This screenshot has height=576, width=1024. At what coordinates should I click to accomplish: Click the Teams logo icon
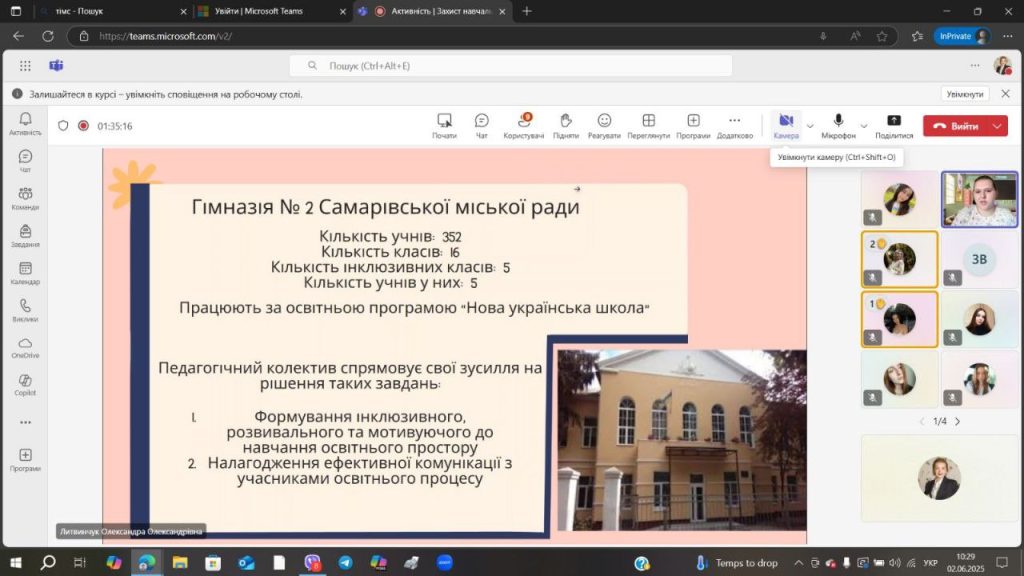pos(56,65)
